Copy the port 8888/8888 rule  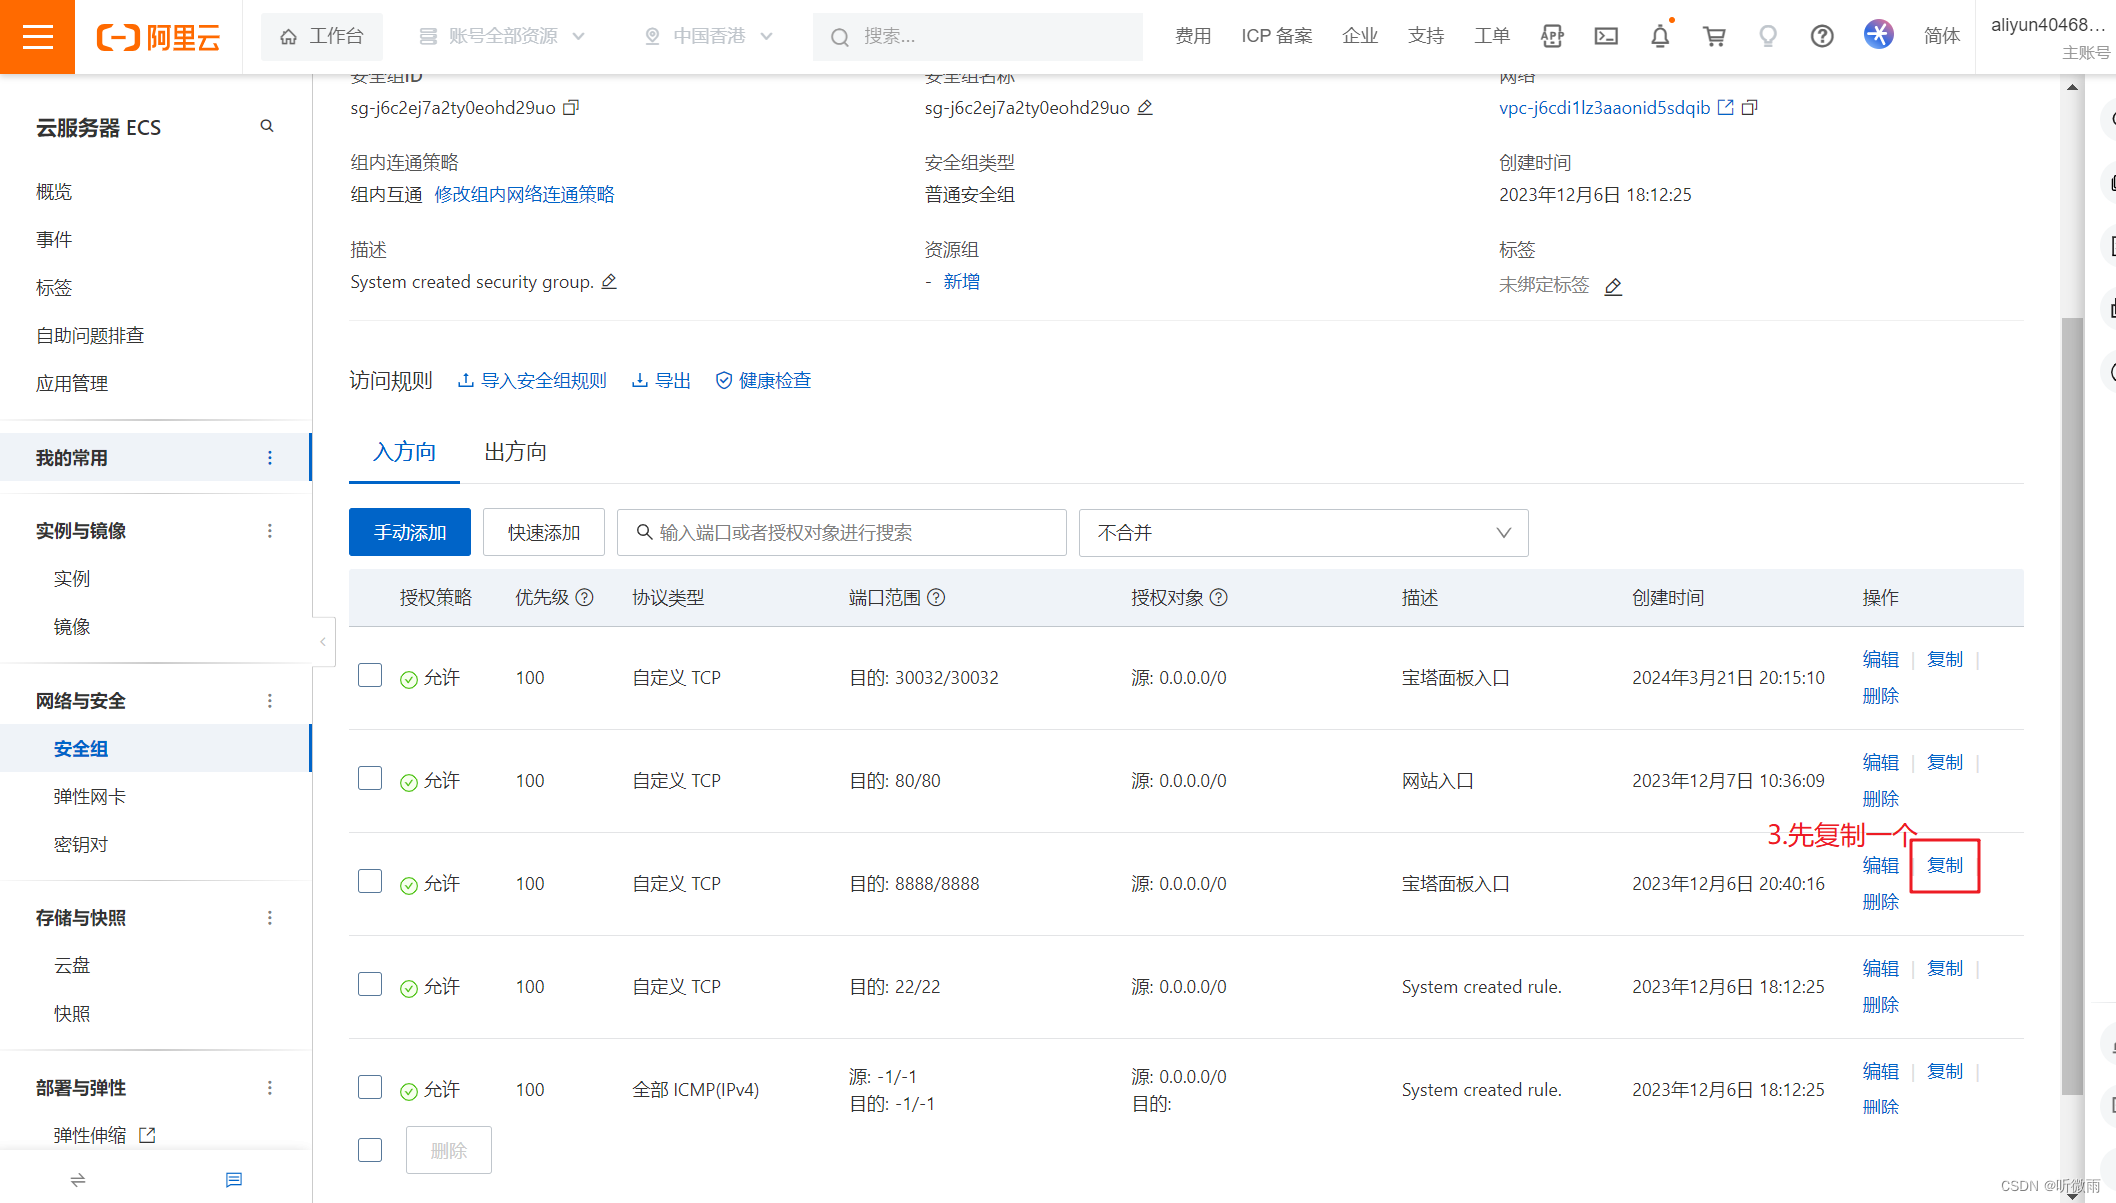click(x=1945, y=866)
